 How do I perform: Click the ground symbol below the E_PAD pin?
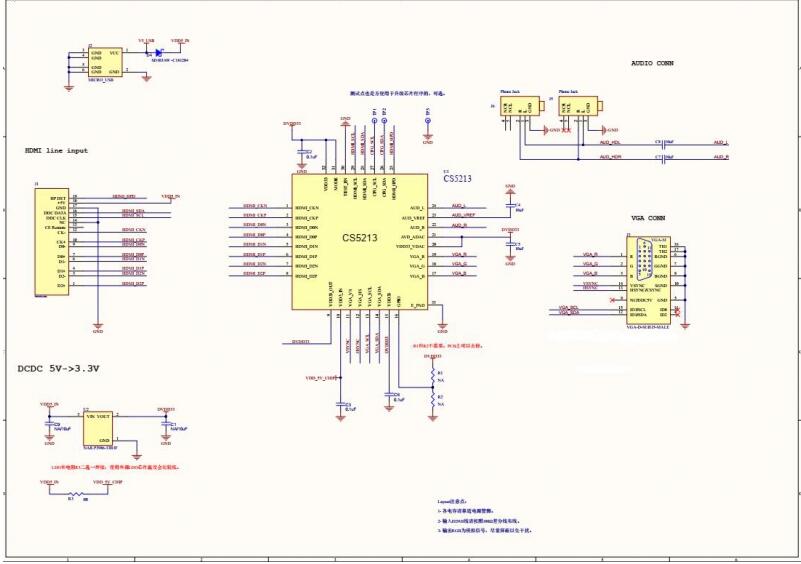442,325
